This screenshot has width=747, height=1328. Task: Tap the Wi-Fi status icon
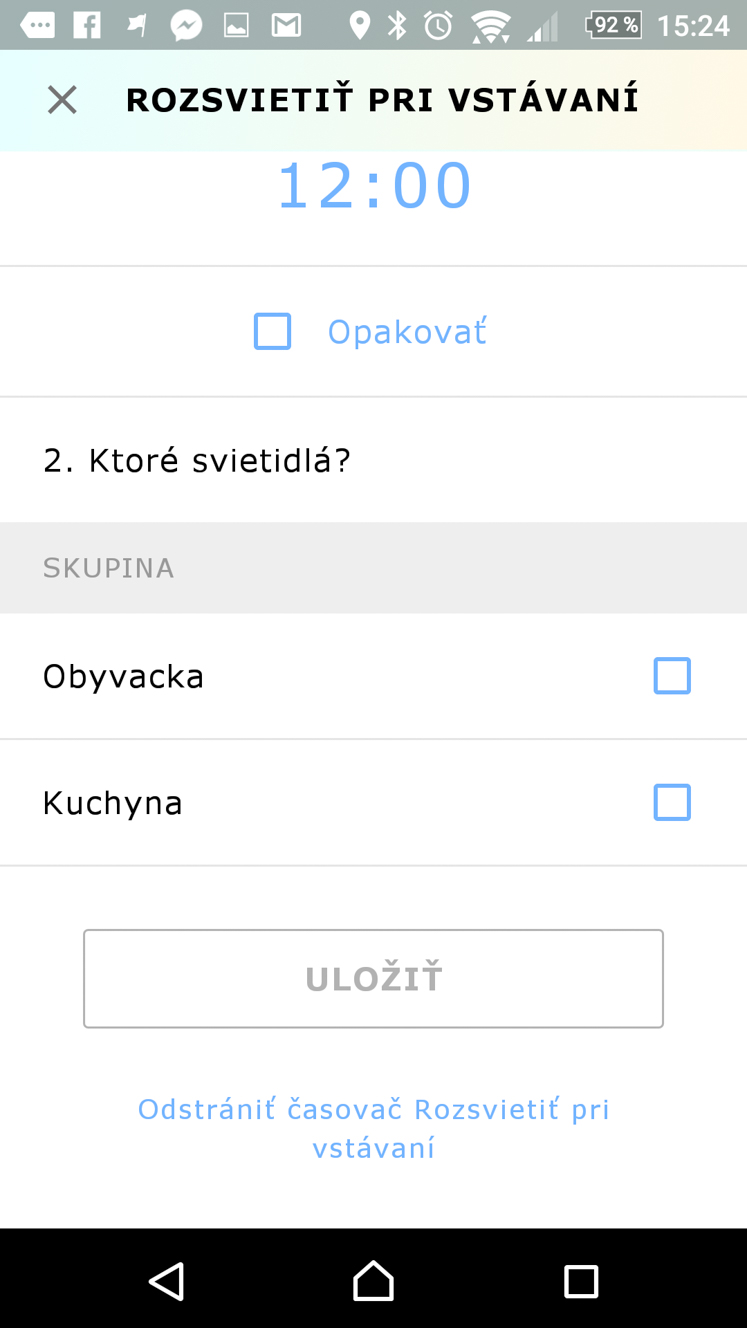point(491,26)
